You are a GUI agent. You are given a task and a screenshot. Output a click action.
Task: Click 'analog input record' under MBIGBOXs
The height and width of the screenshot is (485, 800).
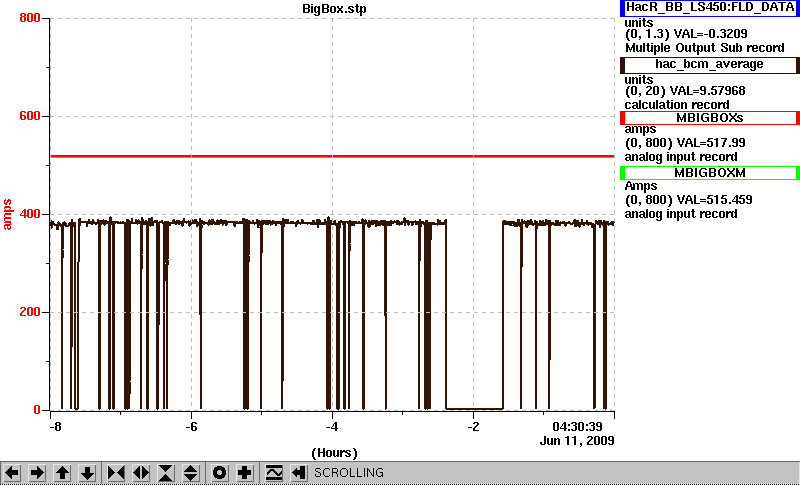pyautogui.click(x=681, y=157)
